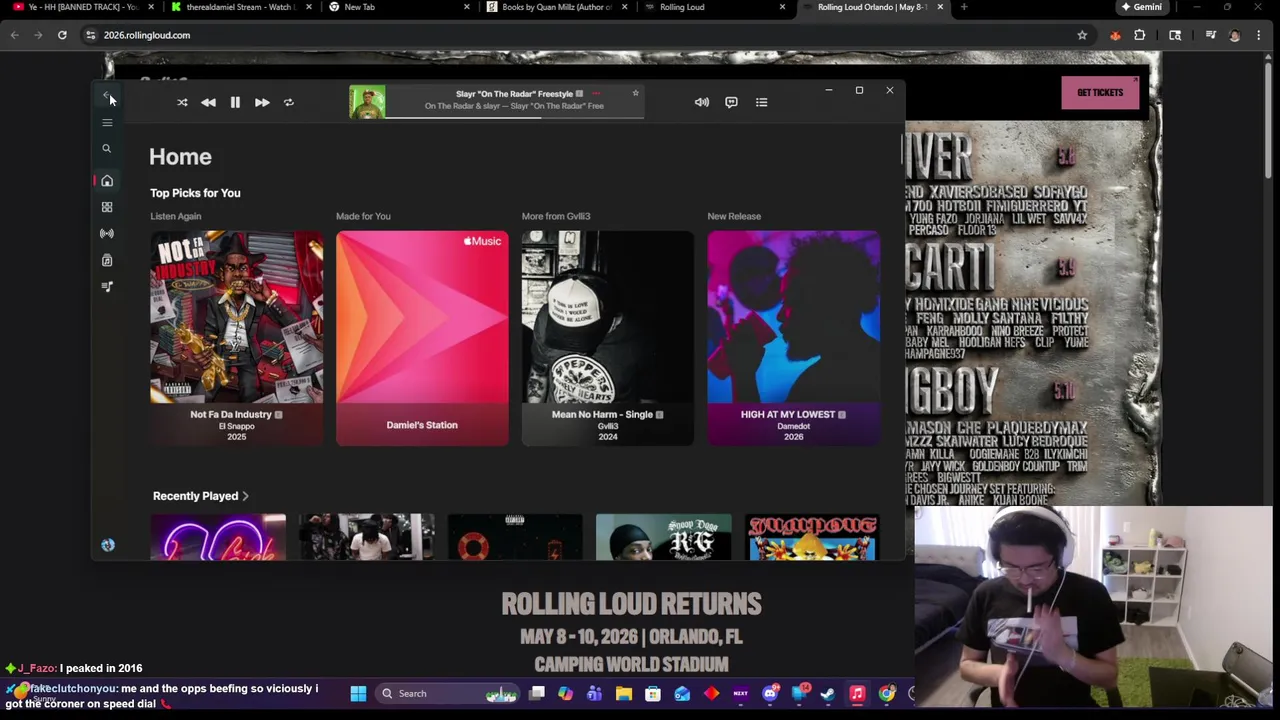
Task: Expand the Recently Played section chevron
Action: [245, 496]
